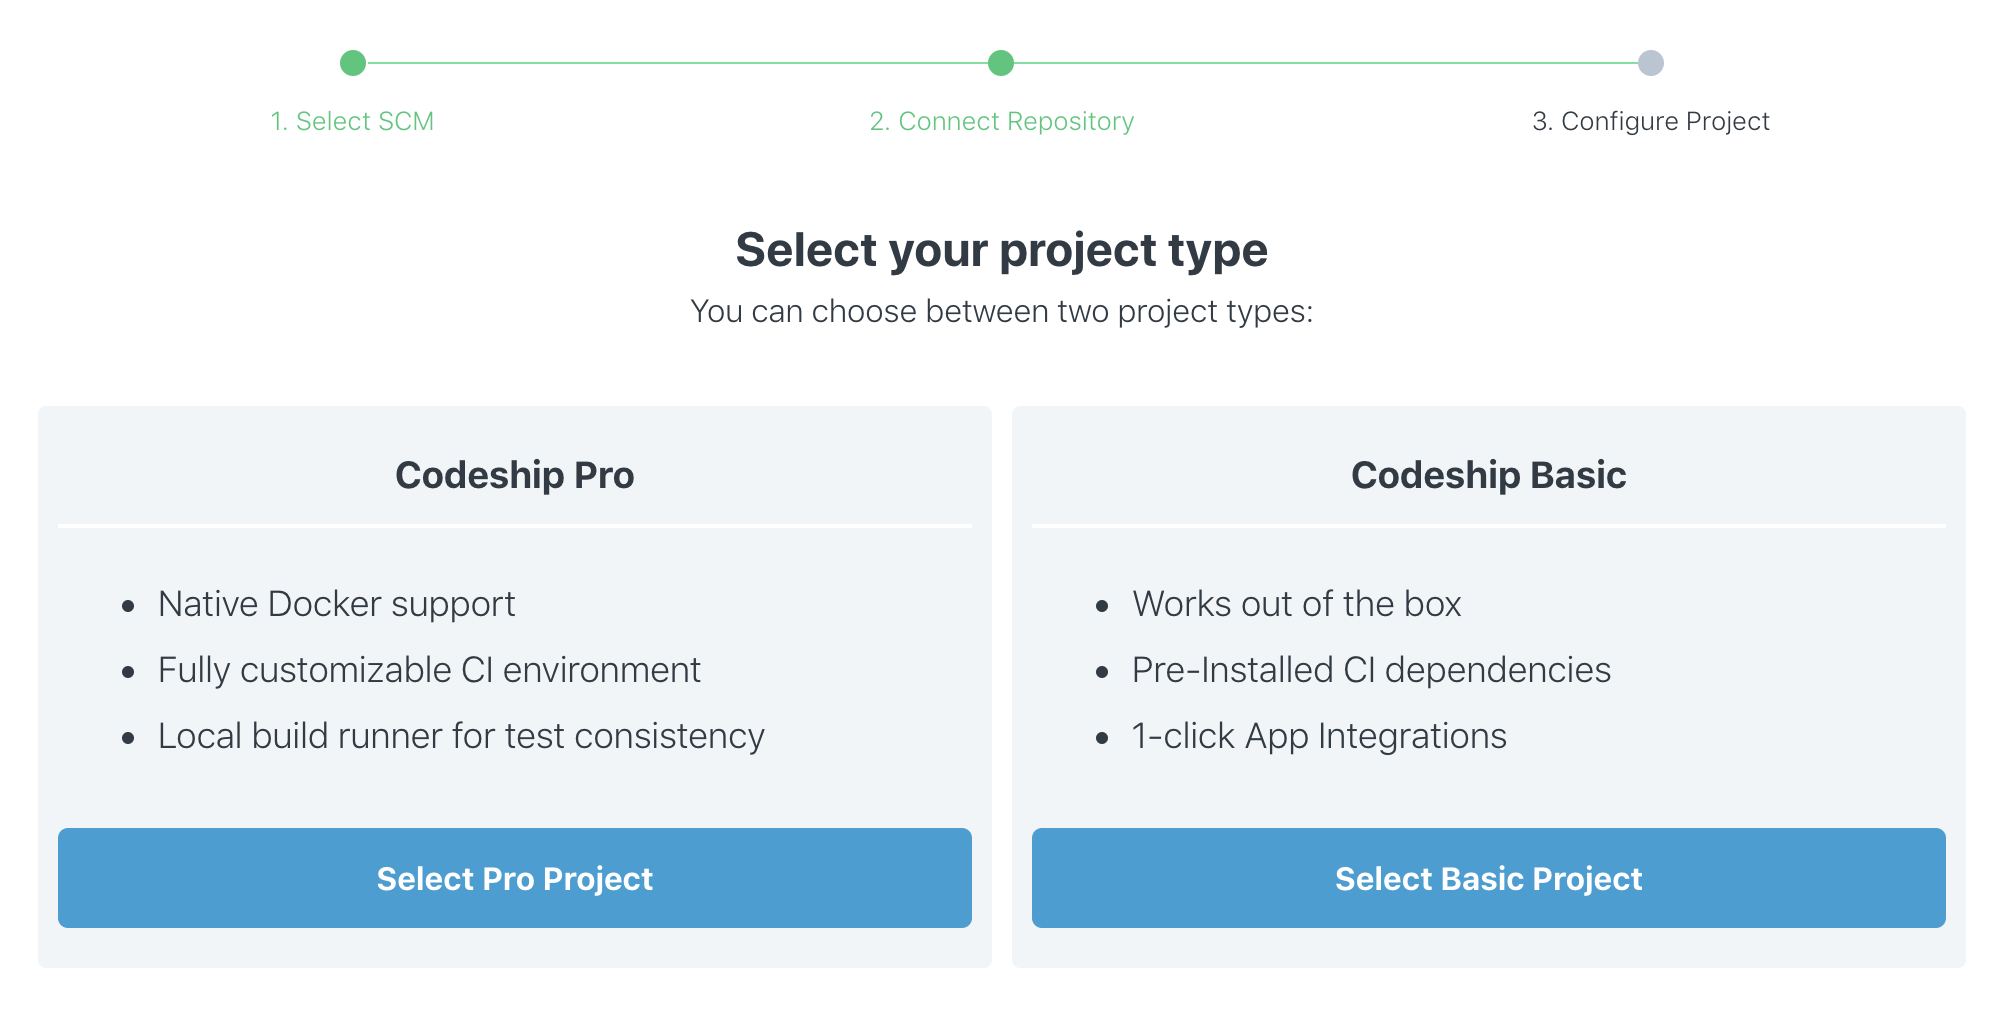Click the Codeship Basic card heading
Viewport: 2004px width, 1024px height.
click(1488, 475)
